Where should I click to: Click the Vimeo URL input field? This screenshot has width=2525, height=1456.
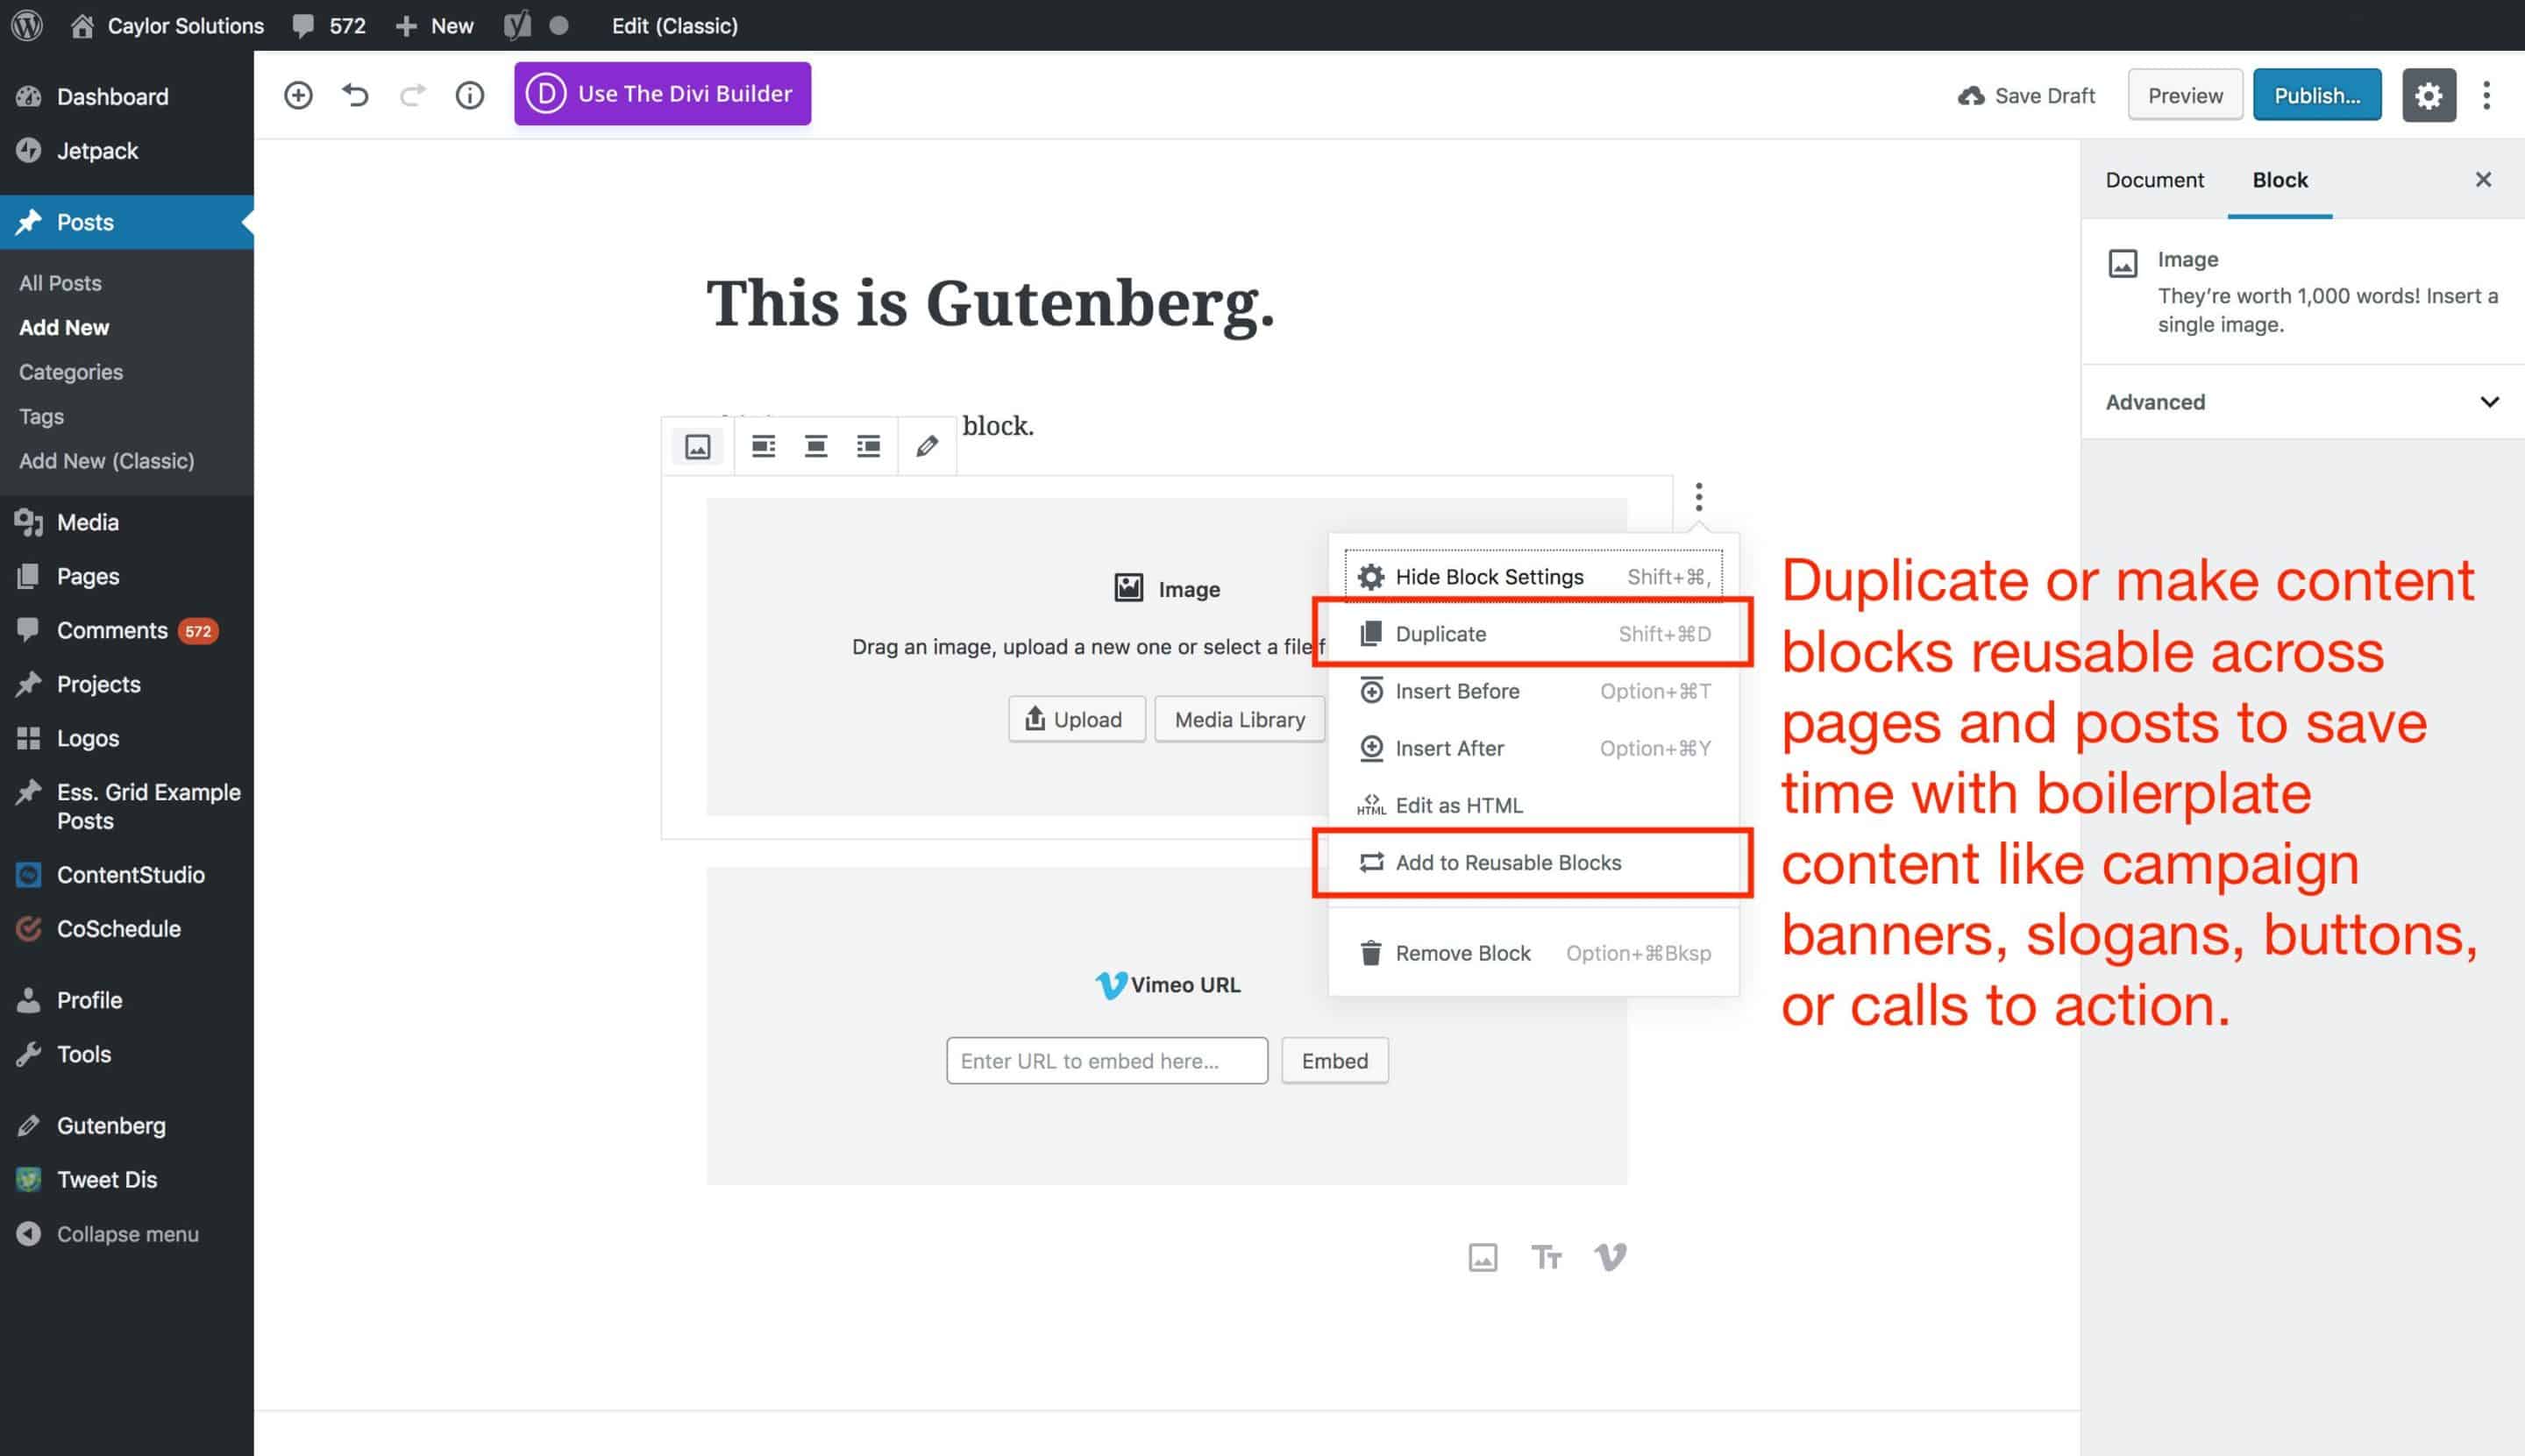[x=1107, y=1060]
